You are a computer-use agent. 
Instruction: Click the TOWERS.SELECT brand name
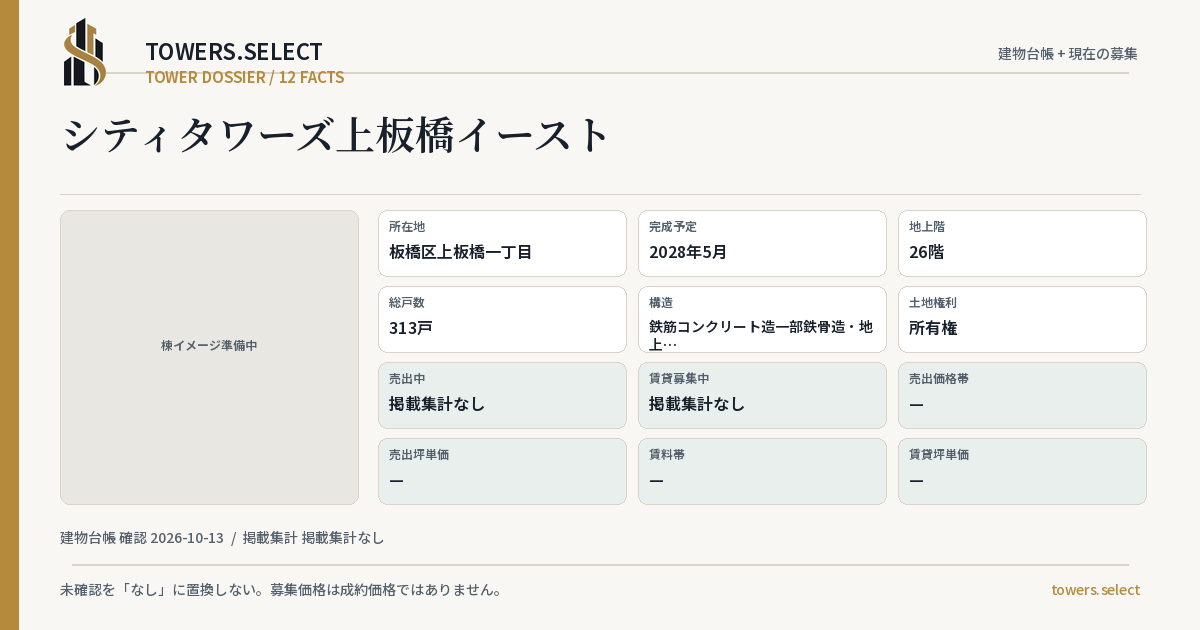(234, 52)
